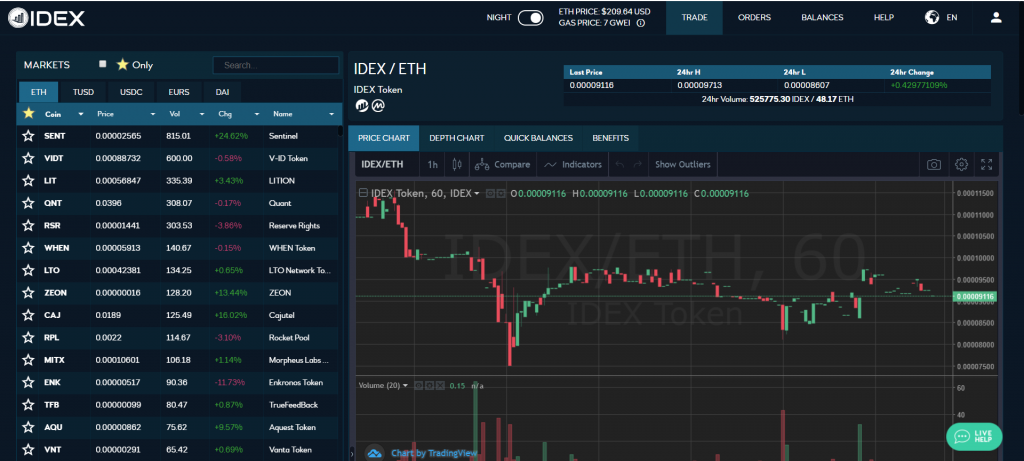The image size is (1024, 461).
Task: Toggle chart fullscreen mode icon
Action: coord(987,165)
